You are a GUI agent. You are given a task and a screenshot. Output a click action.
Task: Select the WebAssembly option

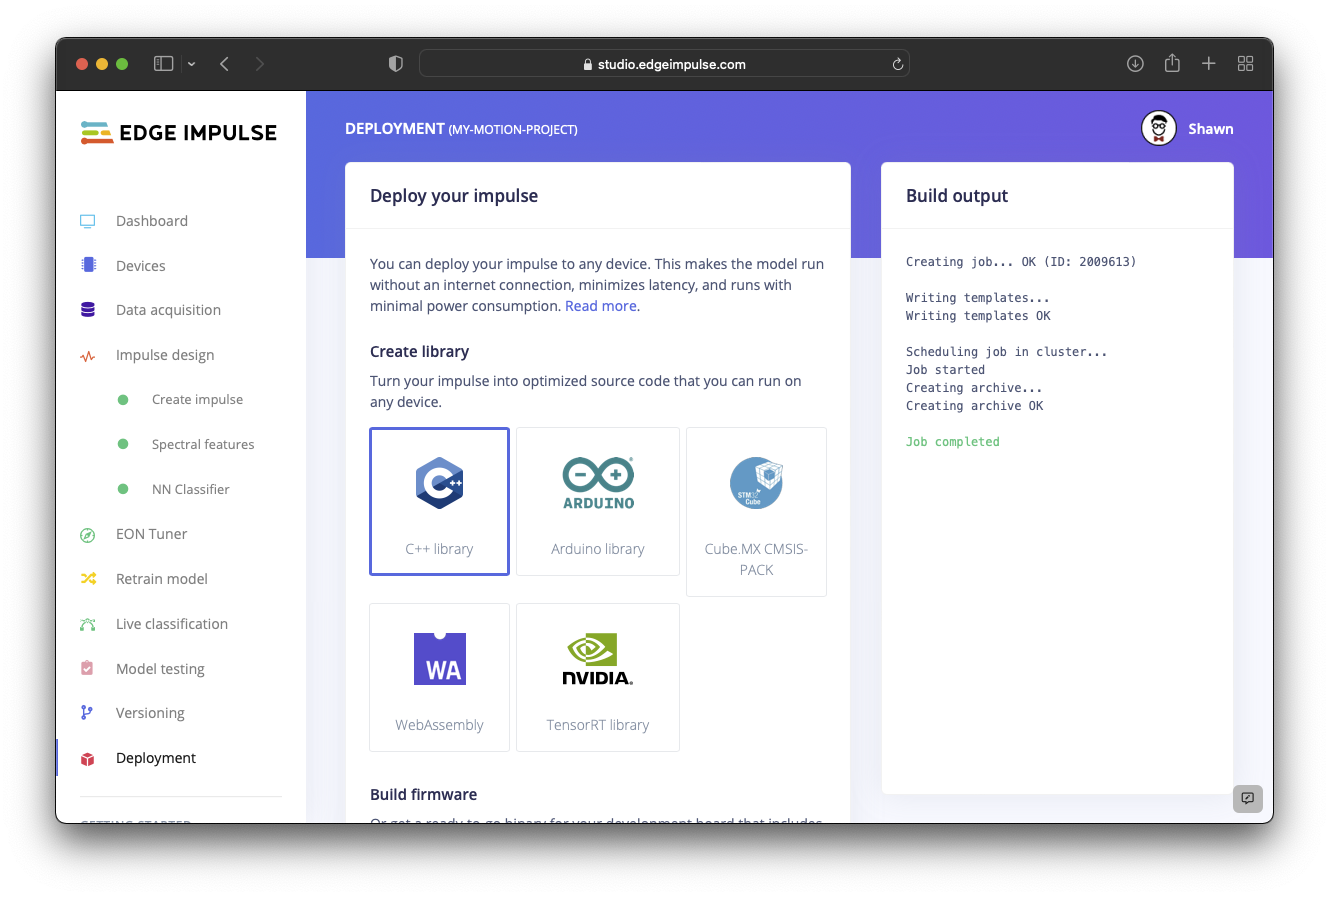(439, 677)
